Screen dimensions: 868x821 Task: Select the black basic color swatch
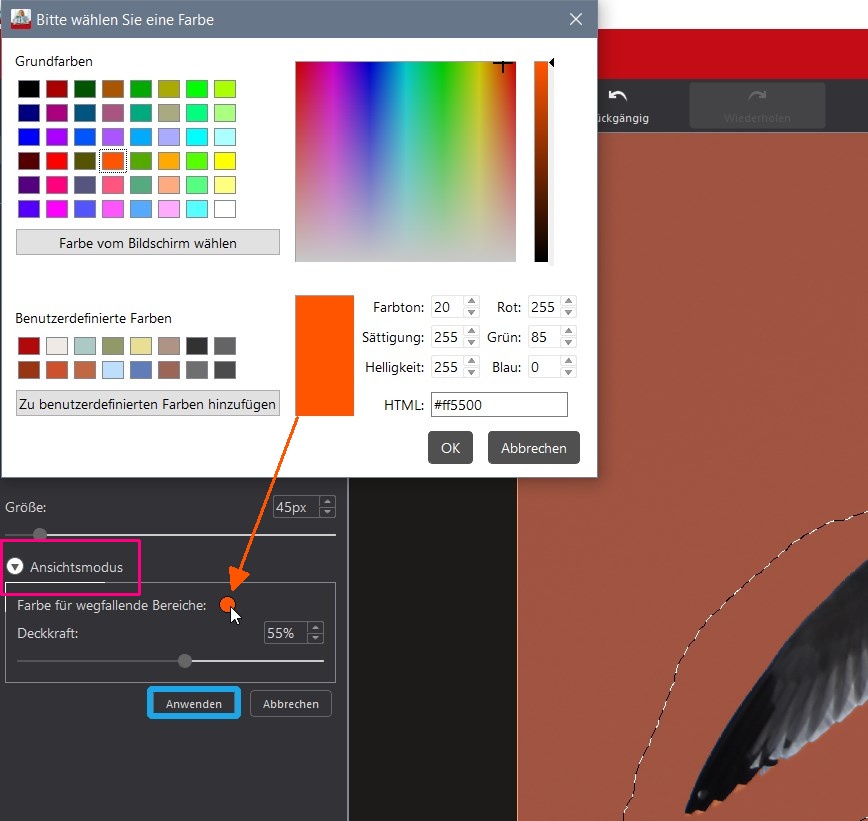[x=29, y=89]
